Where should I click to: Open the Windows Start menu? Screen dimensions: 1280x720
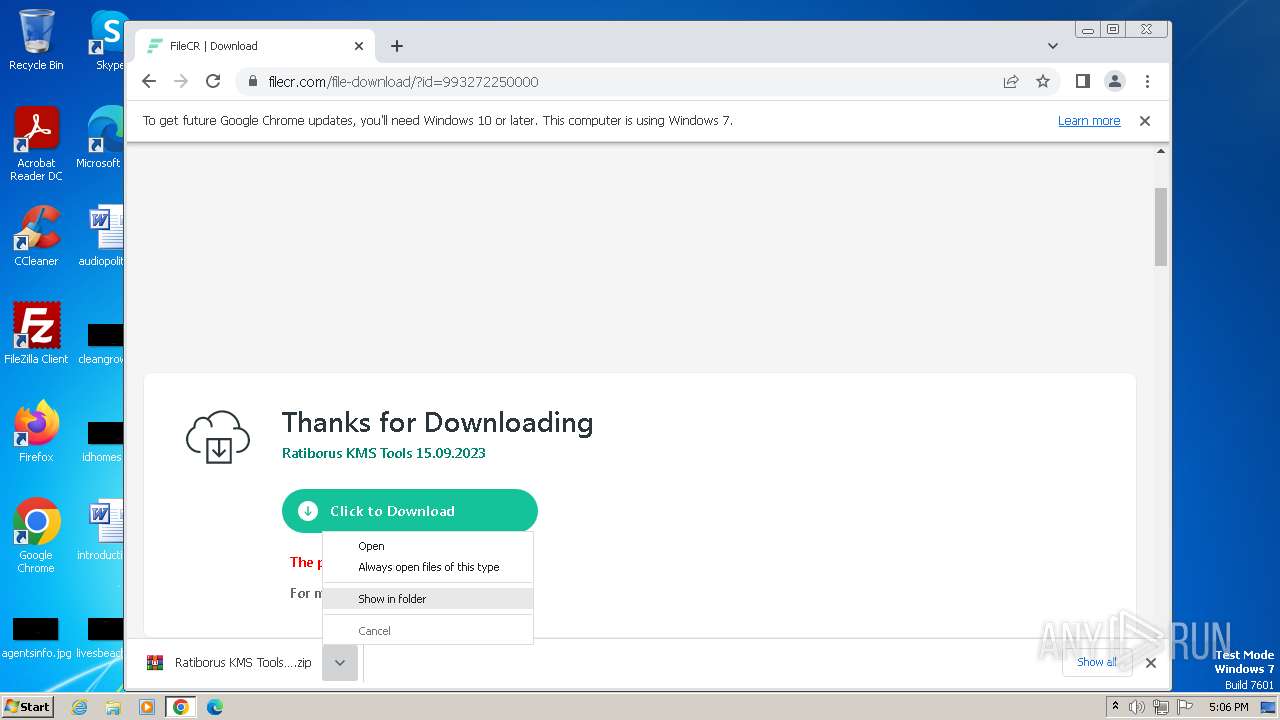27,706
